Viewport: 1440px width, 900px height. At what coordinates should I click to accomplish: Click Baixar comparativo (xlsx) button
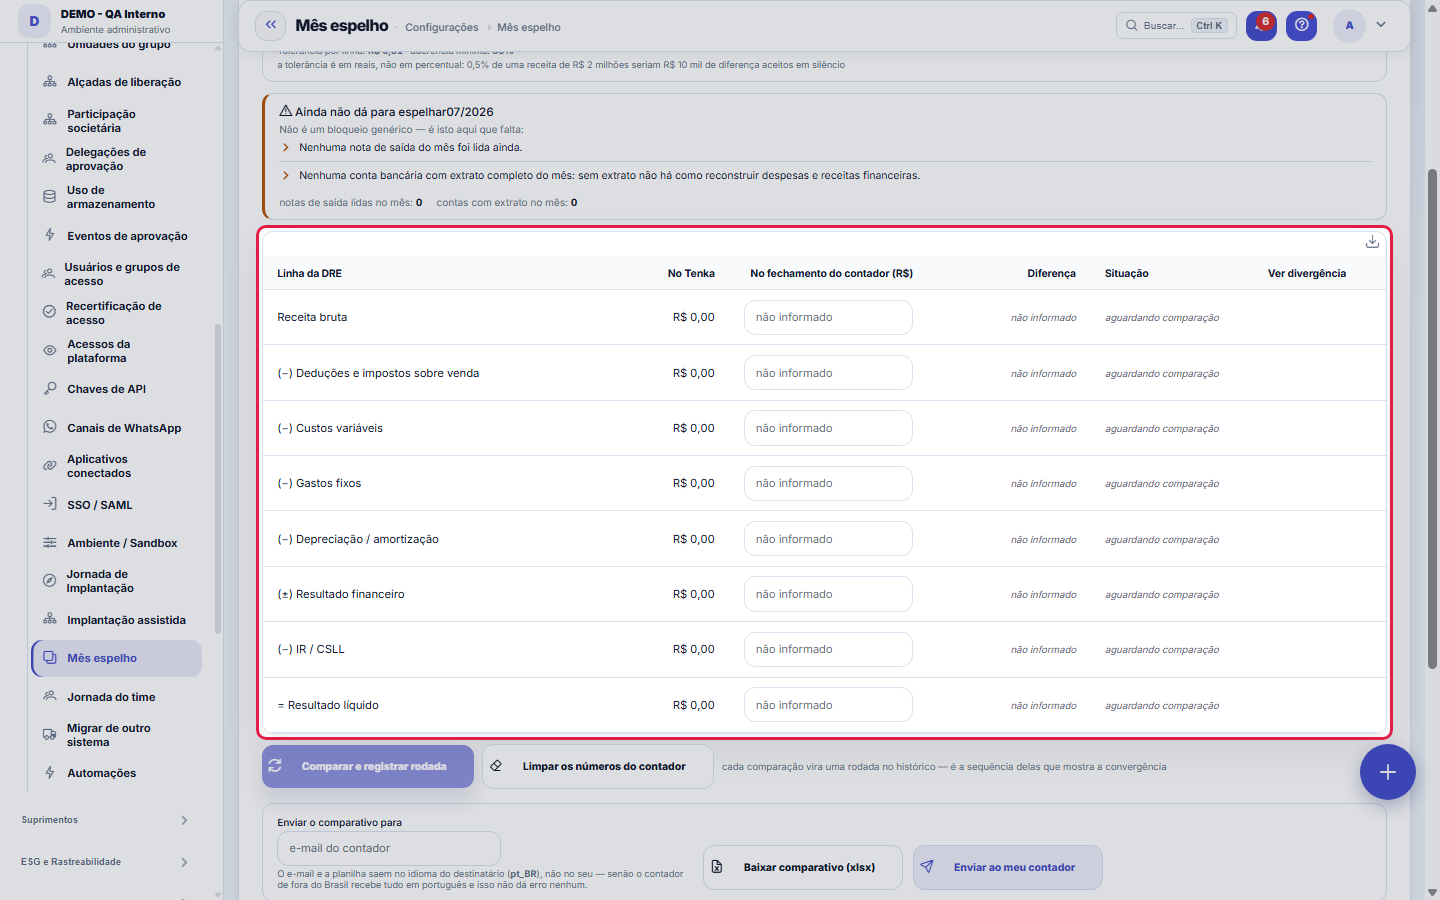(803, 868)
